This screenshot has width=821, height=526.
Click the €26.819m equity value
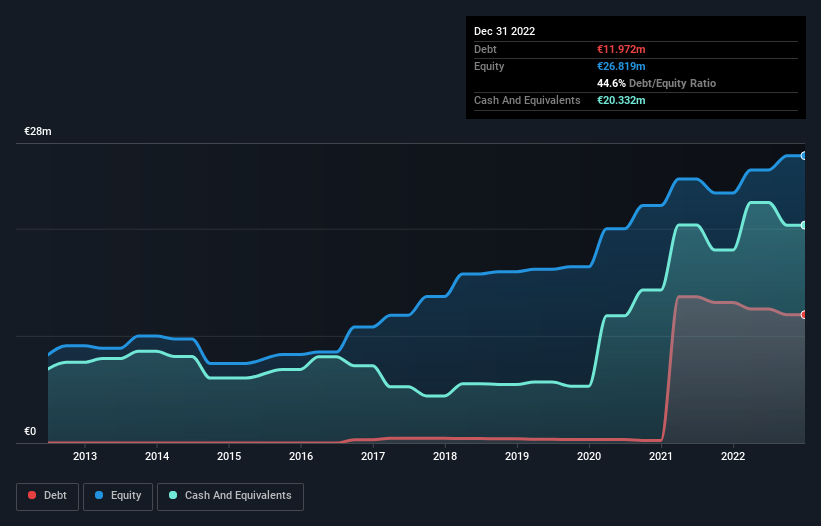tap(621, 66)
